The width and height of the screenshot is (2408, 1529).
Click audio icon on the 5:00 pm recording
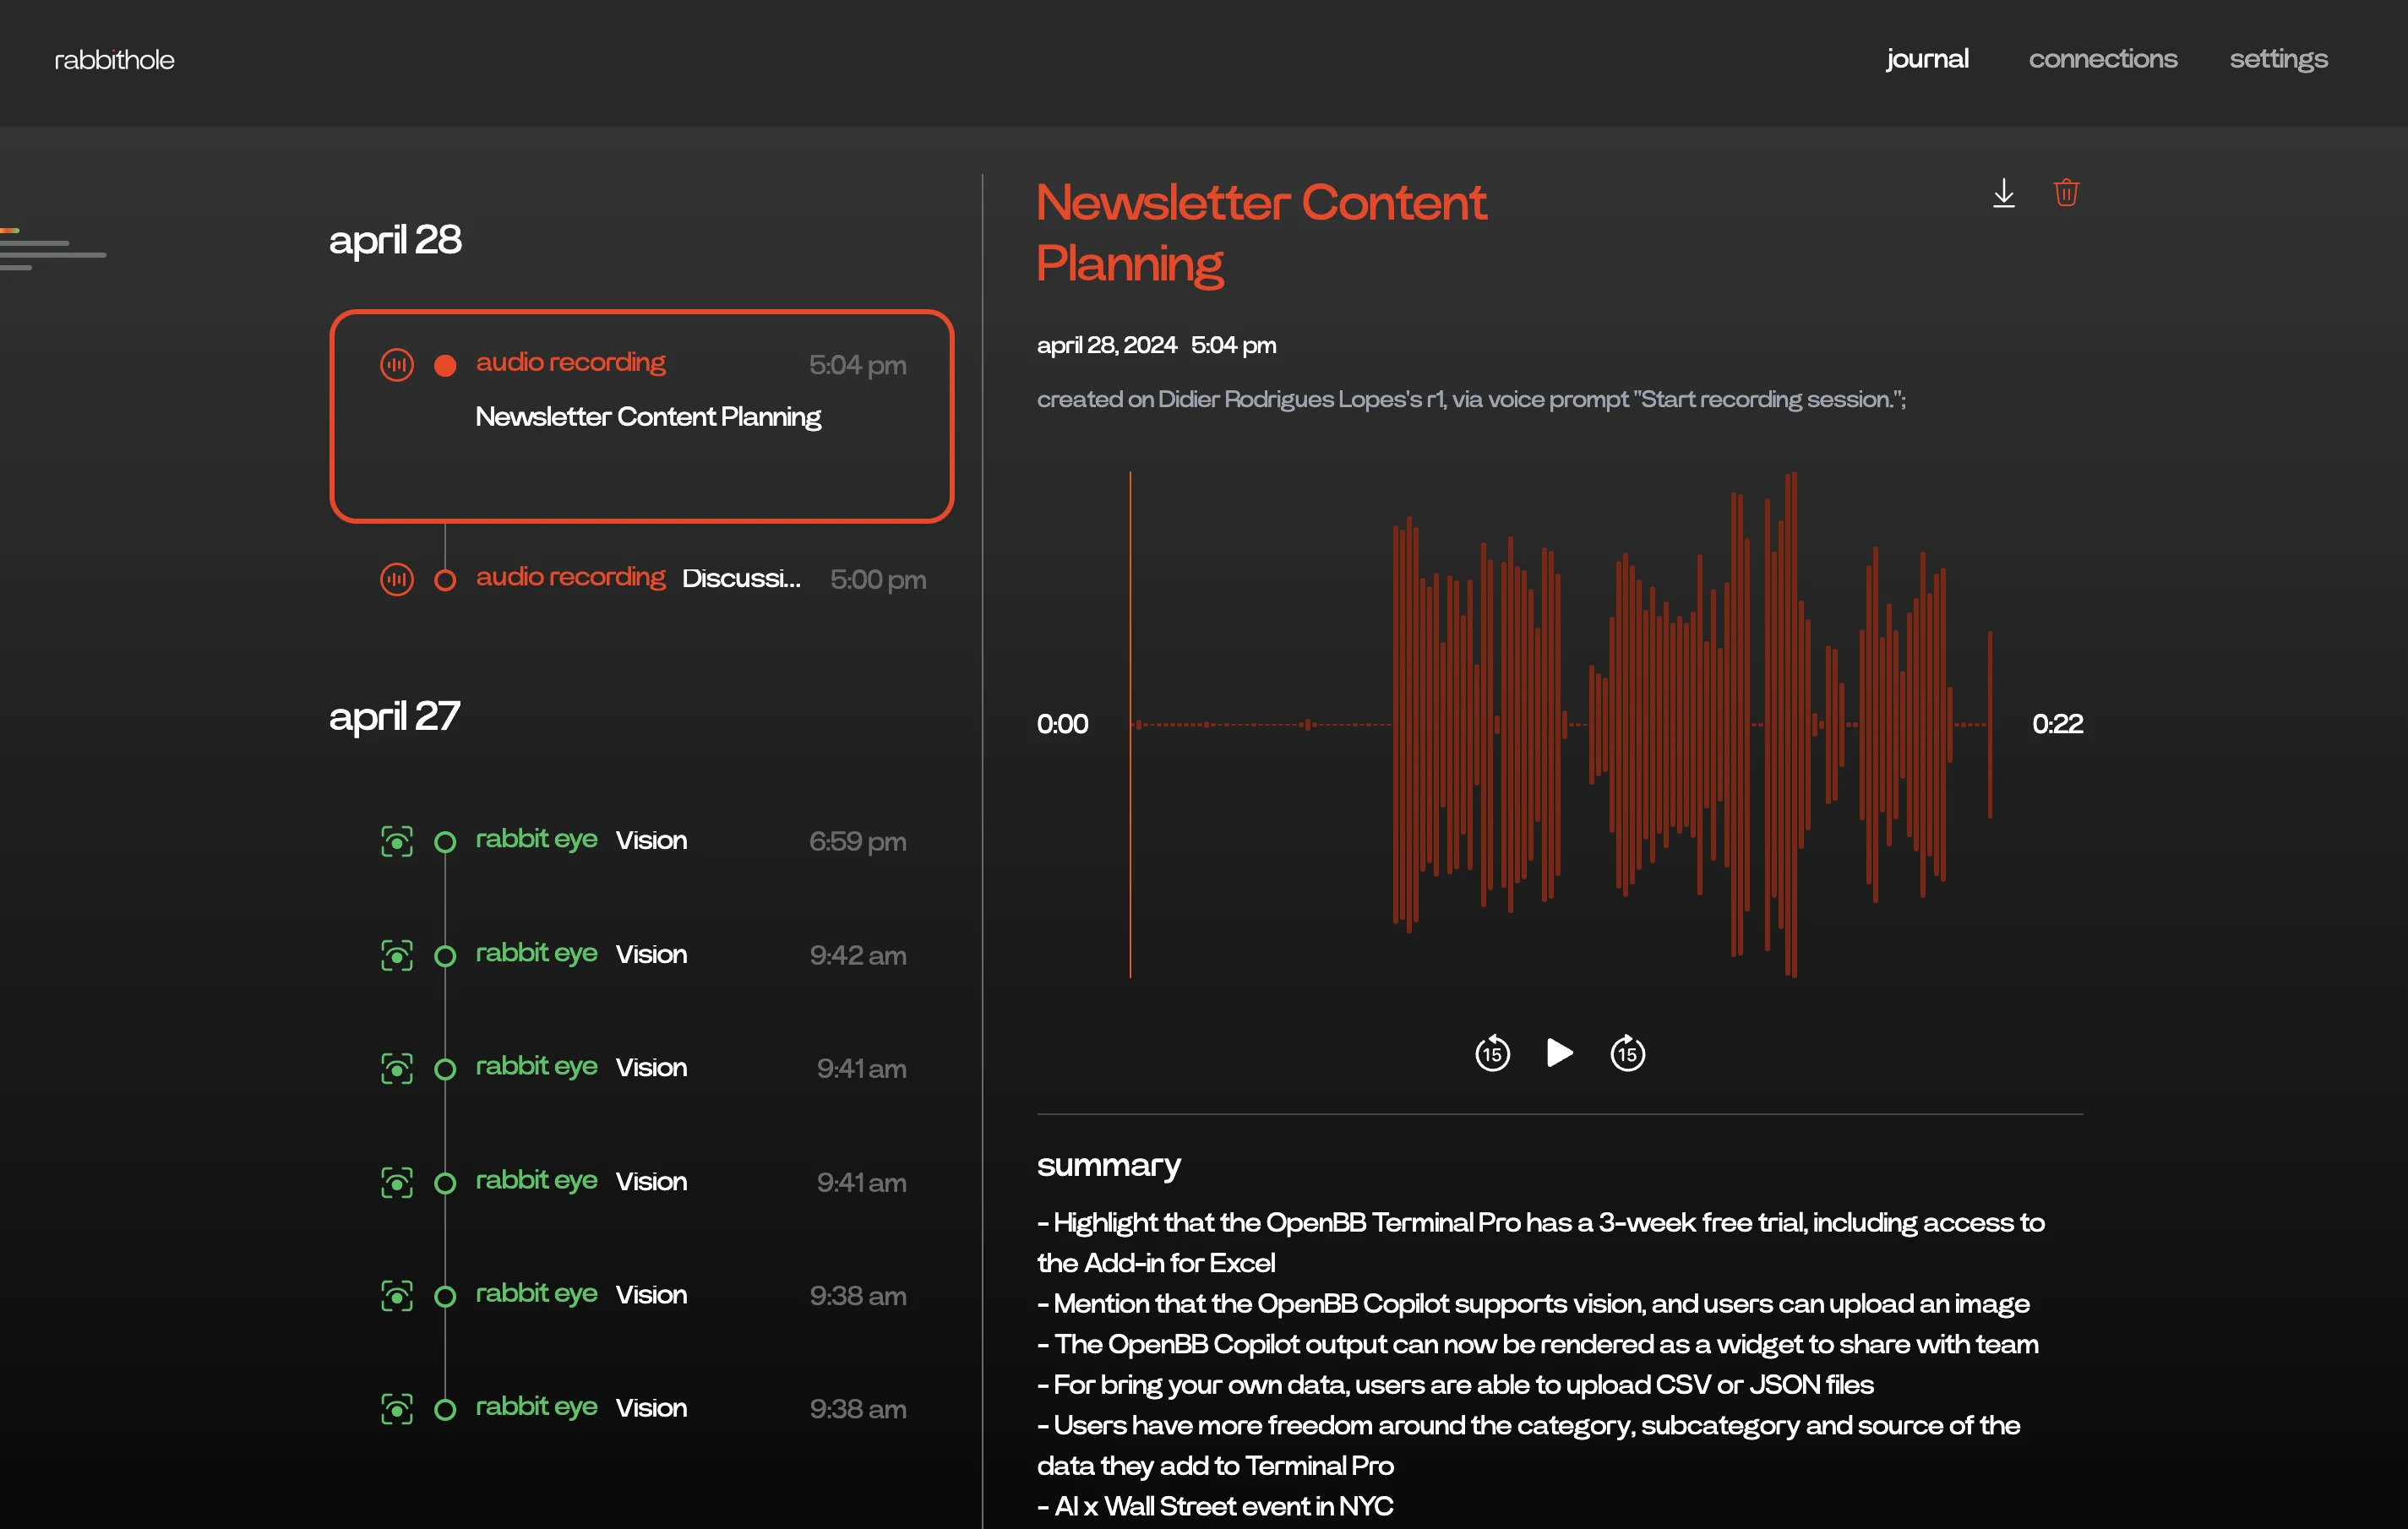tap(397, 579)
